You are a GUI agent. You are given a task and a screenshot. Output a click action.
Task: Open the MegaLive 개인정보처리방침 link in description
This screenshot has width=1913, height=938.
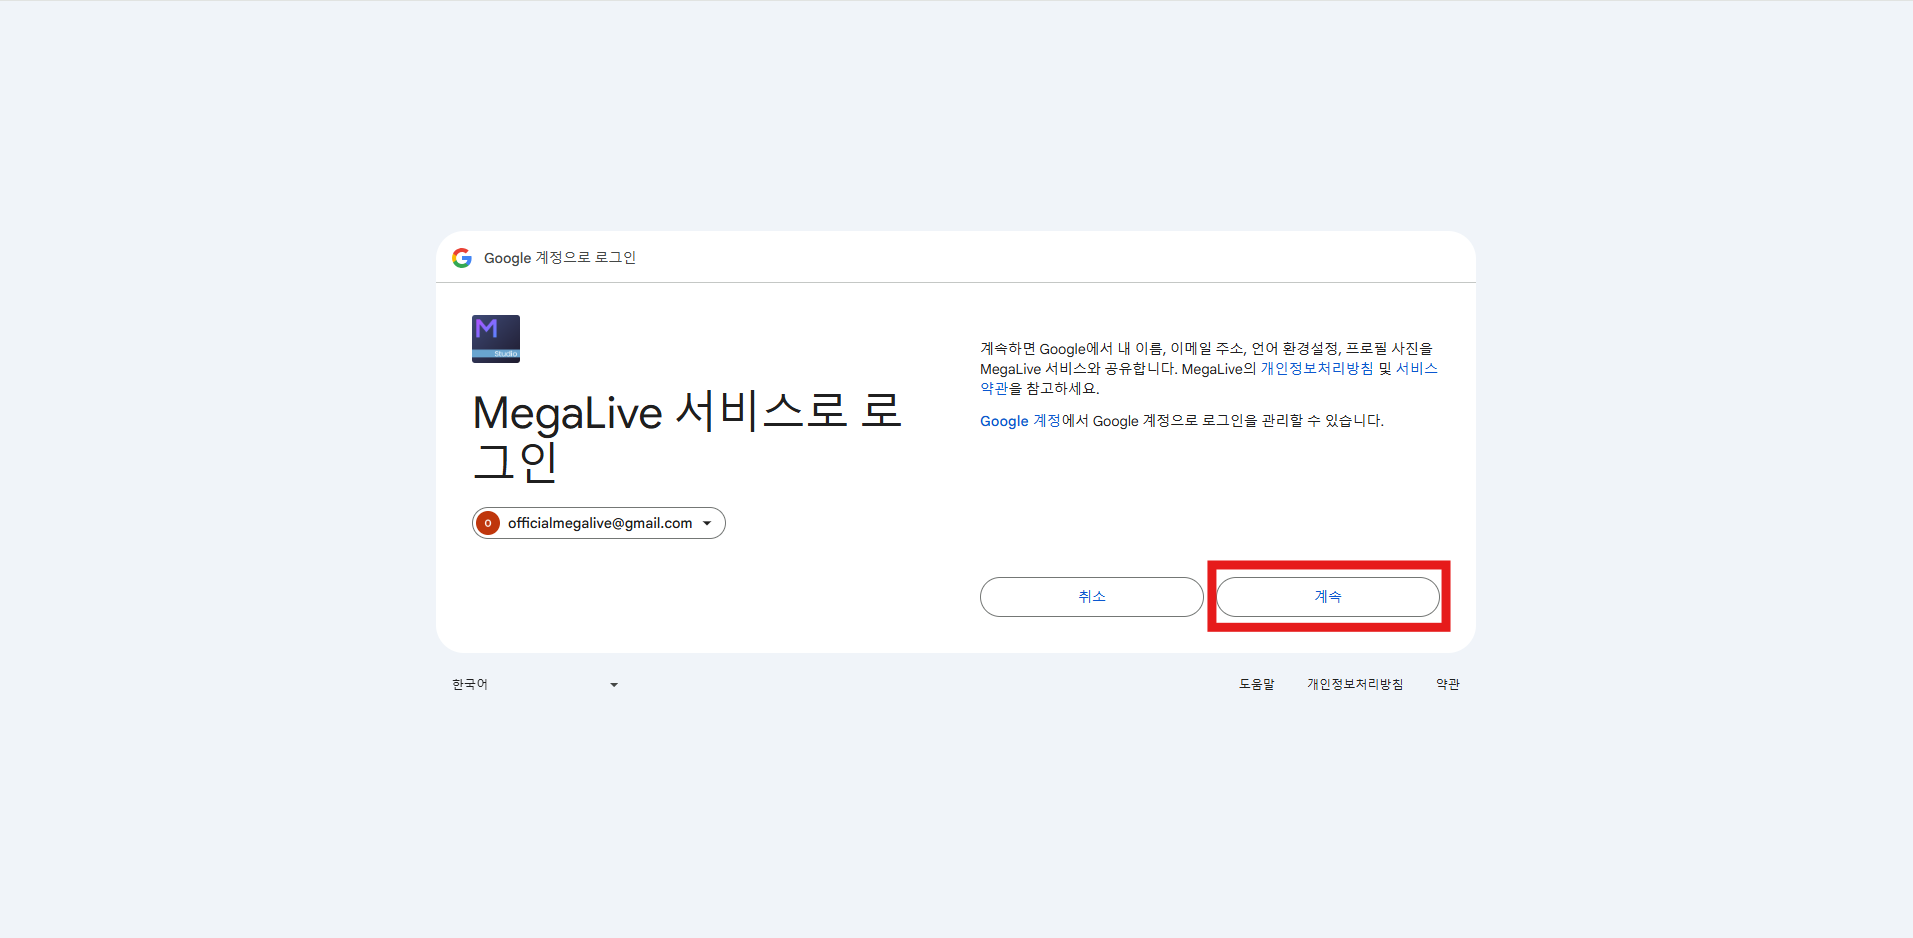click(x=1317, y=369)
